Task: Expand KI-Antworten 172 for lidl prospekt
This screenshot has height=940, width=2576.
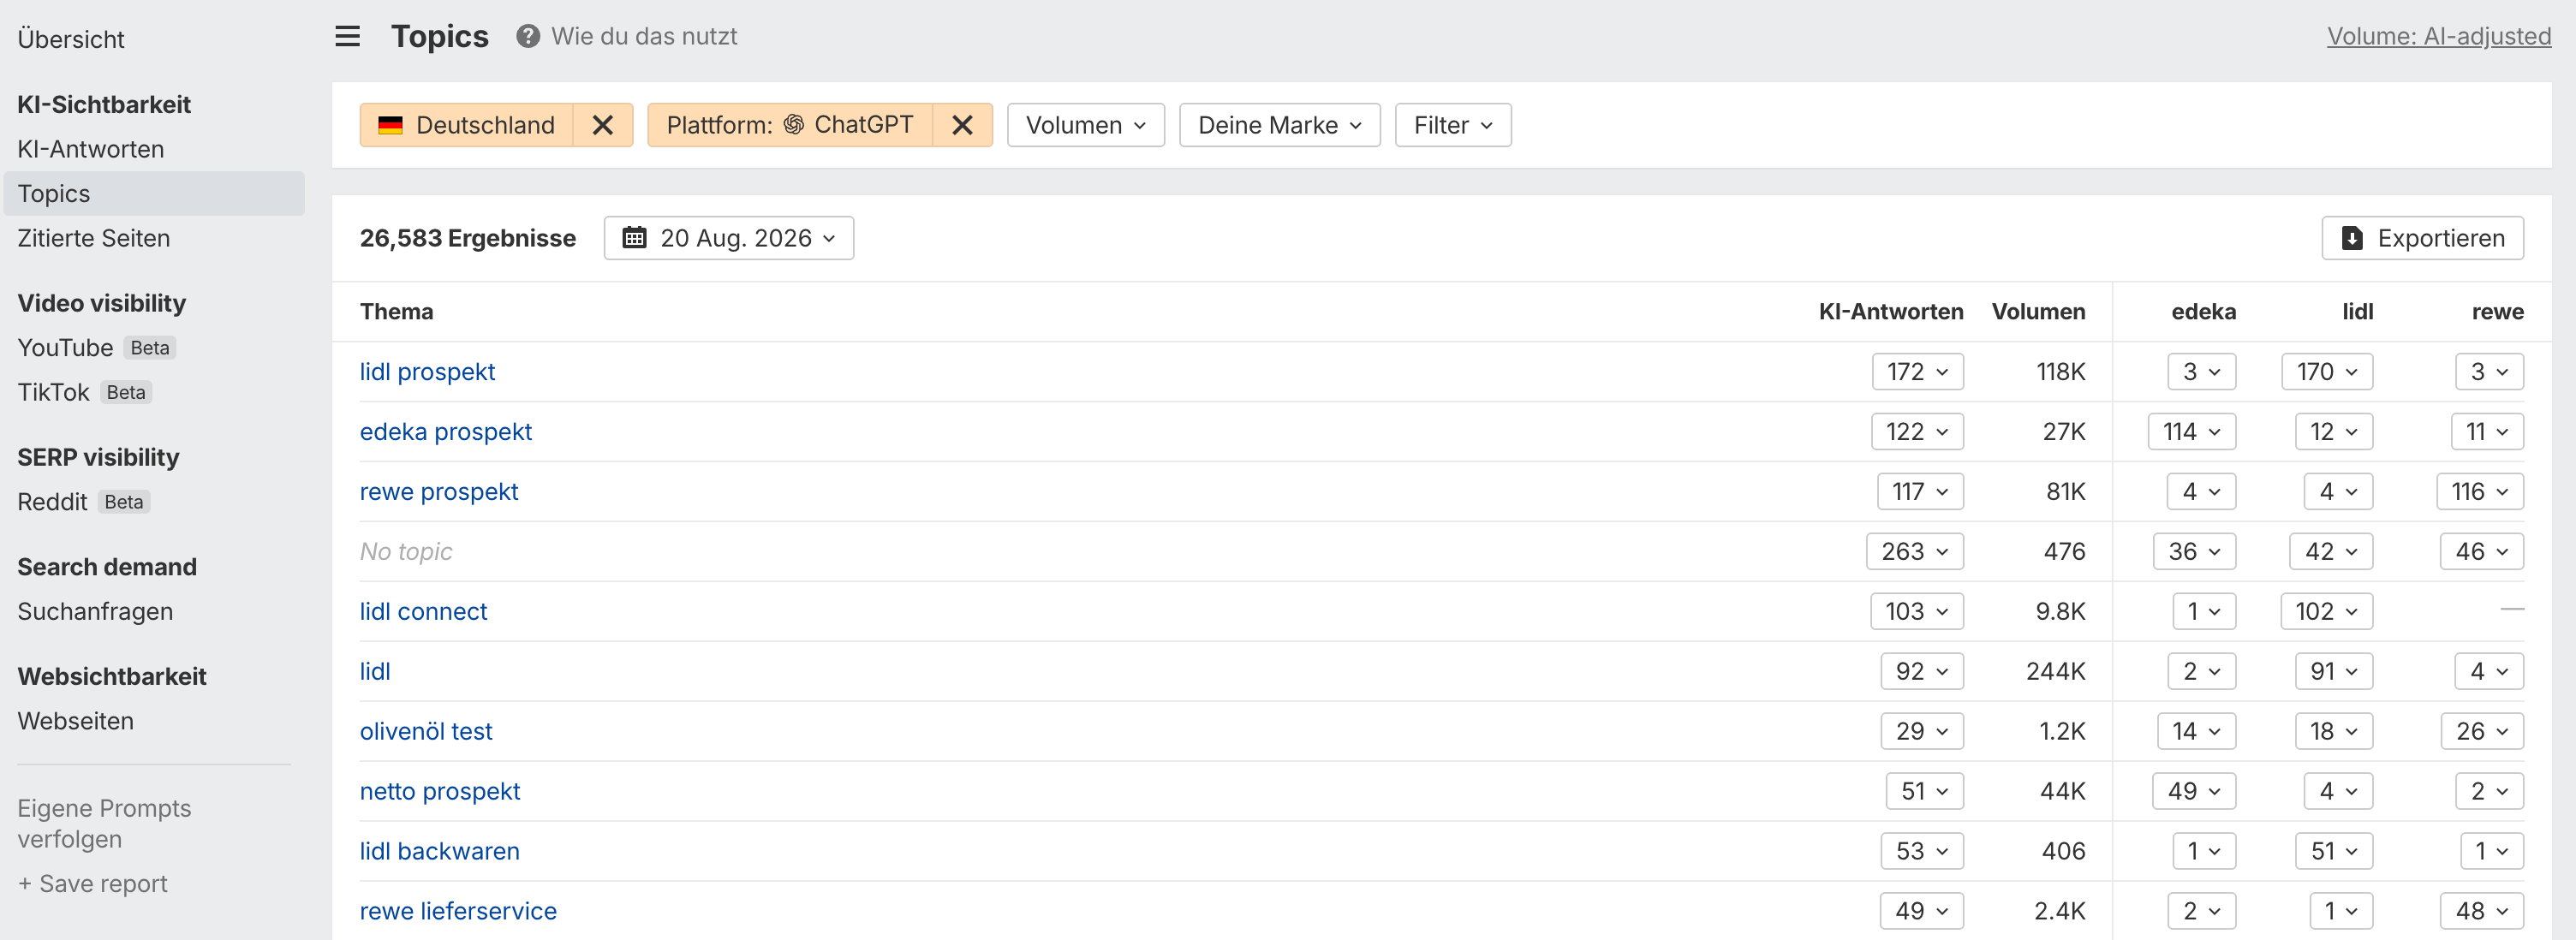Action: coord(1917,372)
